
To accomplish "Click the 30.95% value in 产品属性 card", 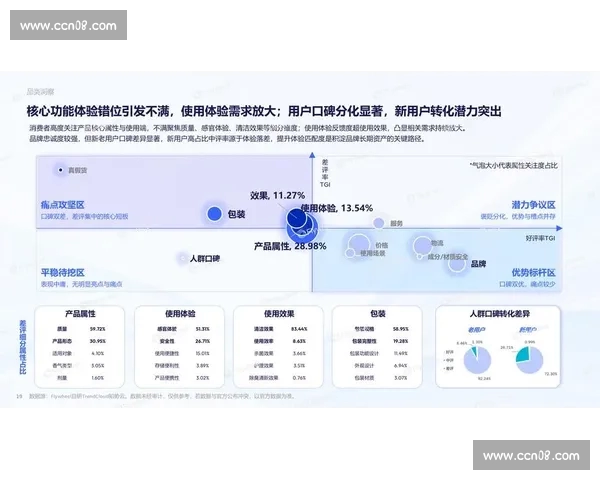I will pyautogui.click(x=98, y=341).
